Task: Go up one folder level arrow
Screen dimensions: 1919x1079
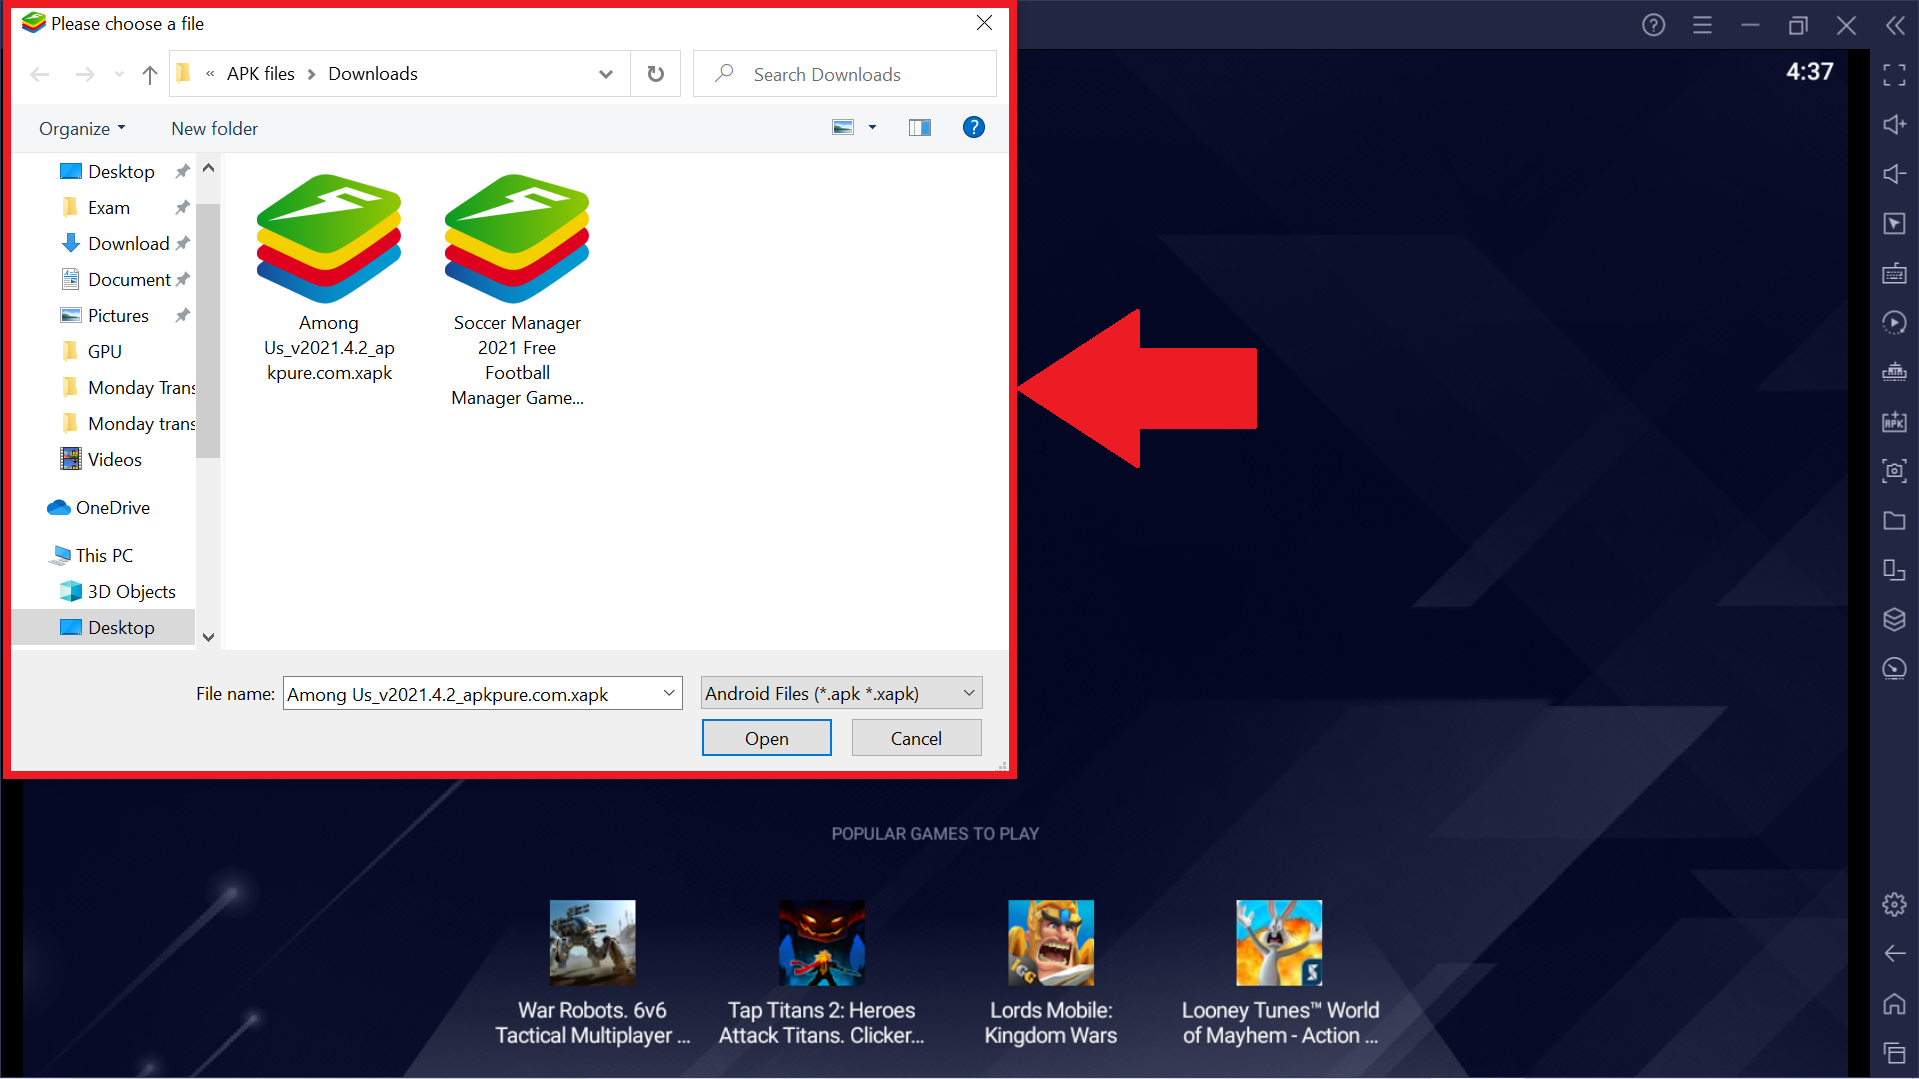Action: (x=150, y=75)
